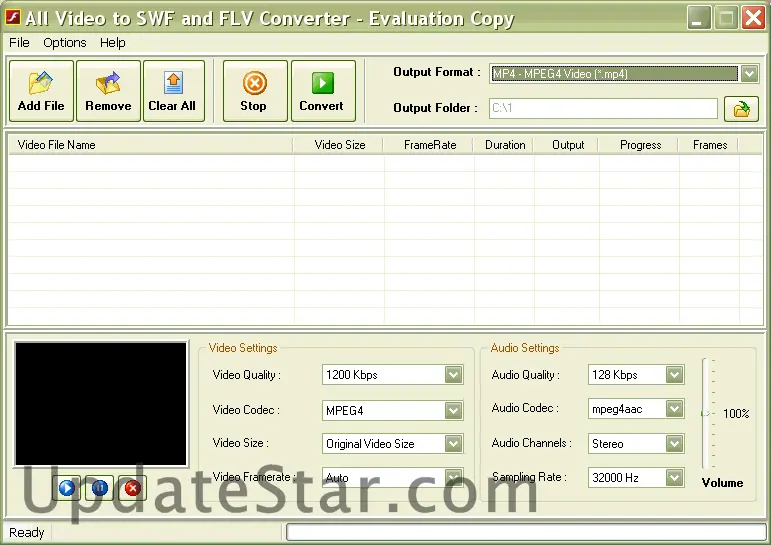Click the Clear All toolbar button
Image resolution: width=771 pixels, height=545 pixels.
pos(174,91)
